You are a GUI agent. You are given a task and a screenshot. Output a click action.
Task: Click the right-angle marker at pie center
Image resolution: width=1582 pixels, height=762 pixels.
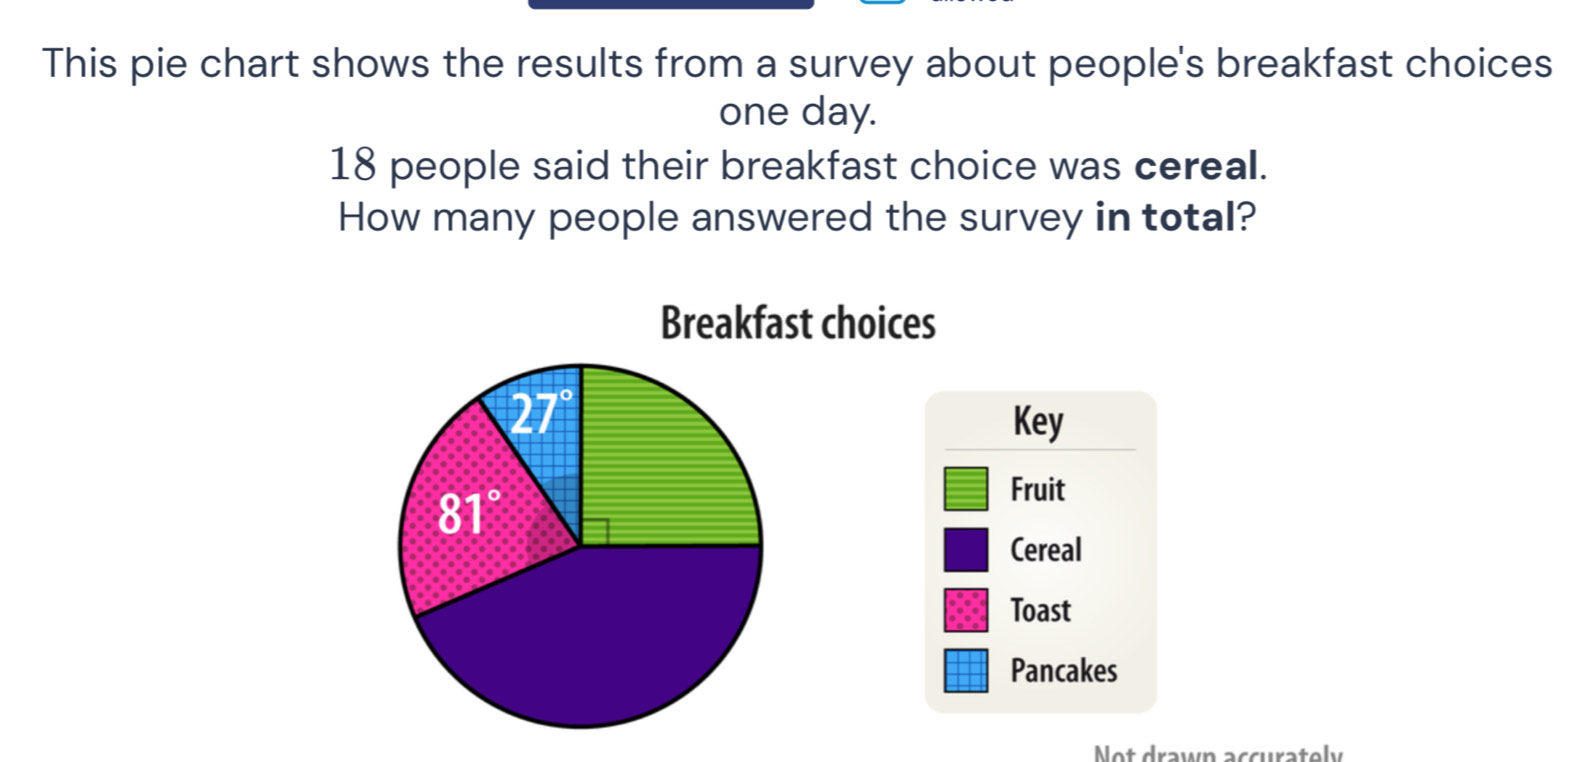pos(594,532)
